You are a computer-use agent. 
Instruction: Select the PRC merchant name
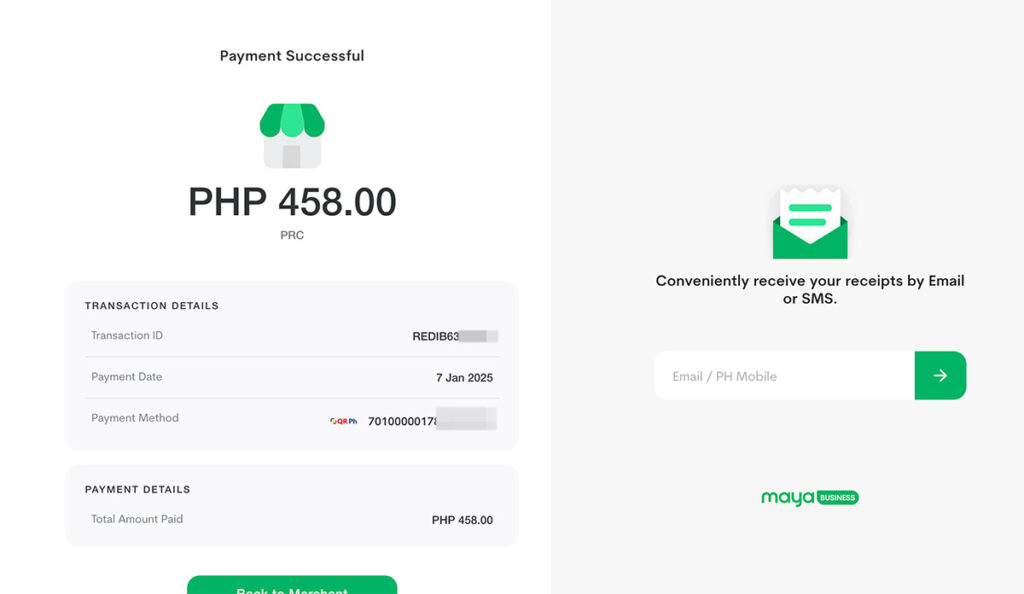[292, 236]
